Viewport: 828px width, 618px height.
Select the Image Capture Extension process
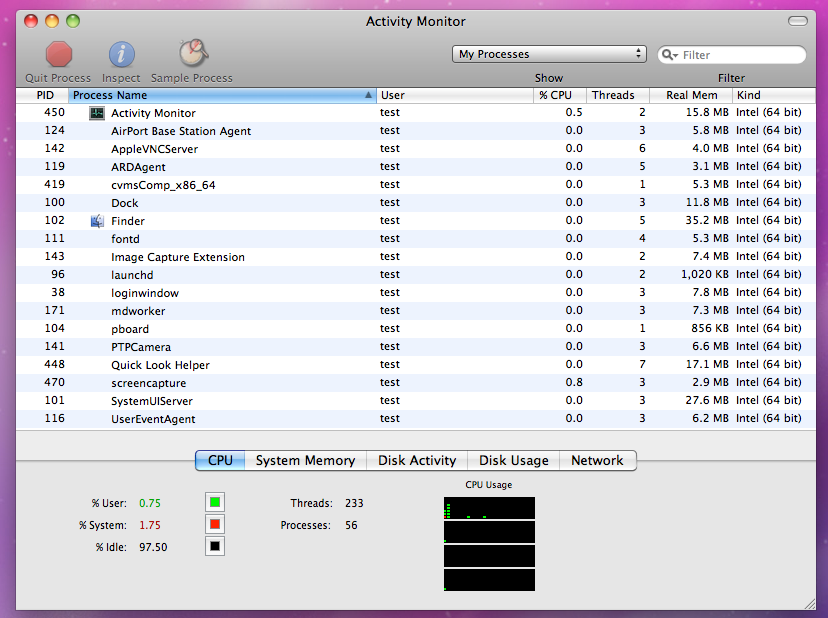[416, 257]
